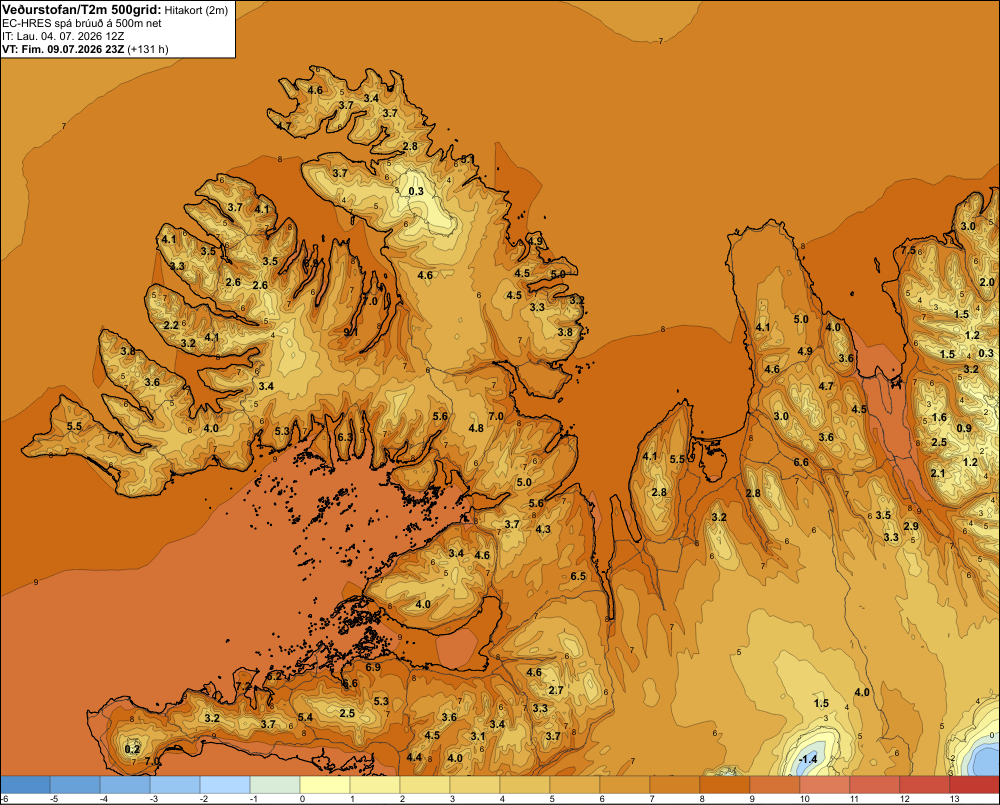This screenshot has width=1000, height=805.
Task: Click the 7.5 temperature label in northeast
Action: coord(908,250)
